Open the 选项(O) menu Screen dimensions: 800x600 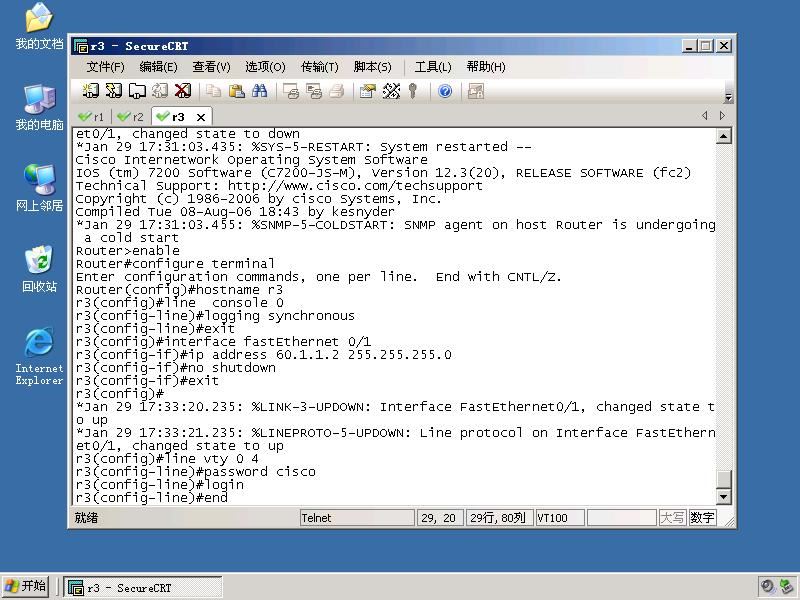(x=265, y=67)
